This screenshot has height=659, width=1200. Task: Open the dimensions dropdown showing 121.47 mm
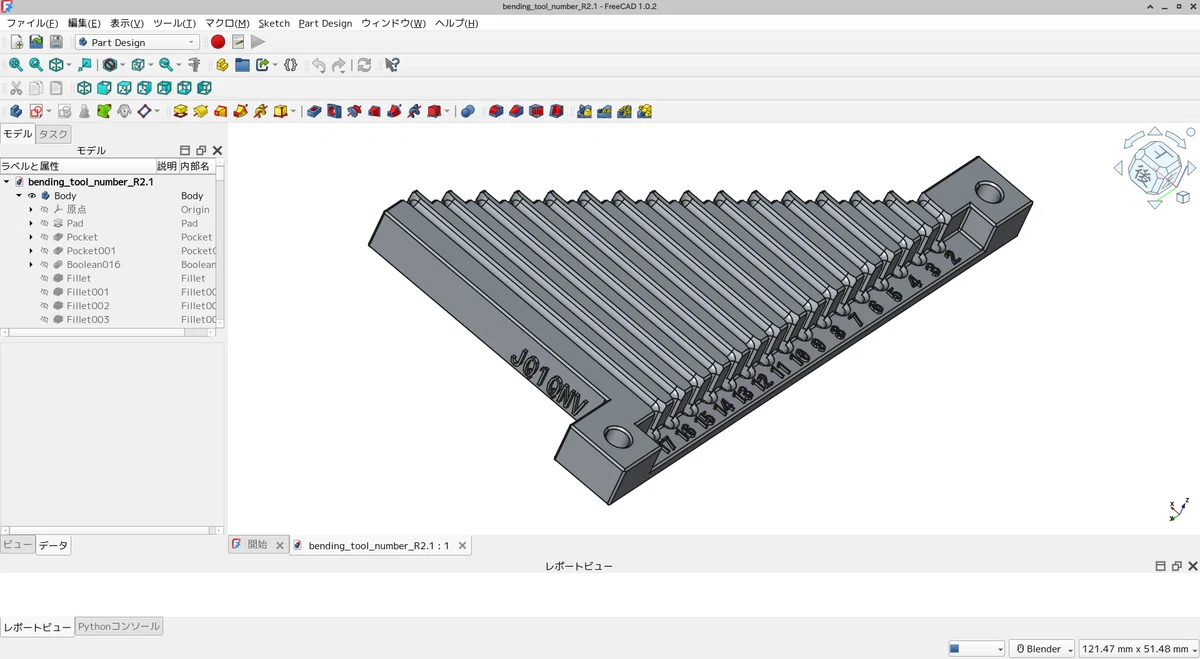pyautogui.click(x=1138, y=649)
